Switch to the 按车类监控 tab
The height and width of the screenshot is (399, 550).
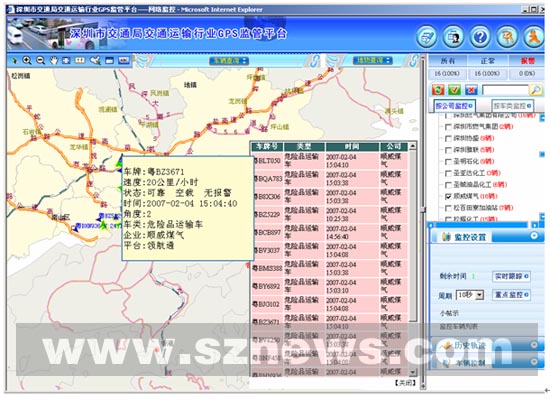512,106
